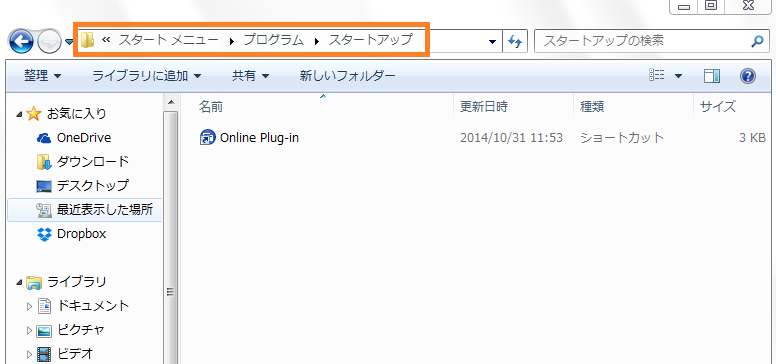Click the folder icon in address bar
This screenshot has height=364, width=776.
88,41
